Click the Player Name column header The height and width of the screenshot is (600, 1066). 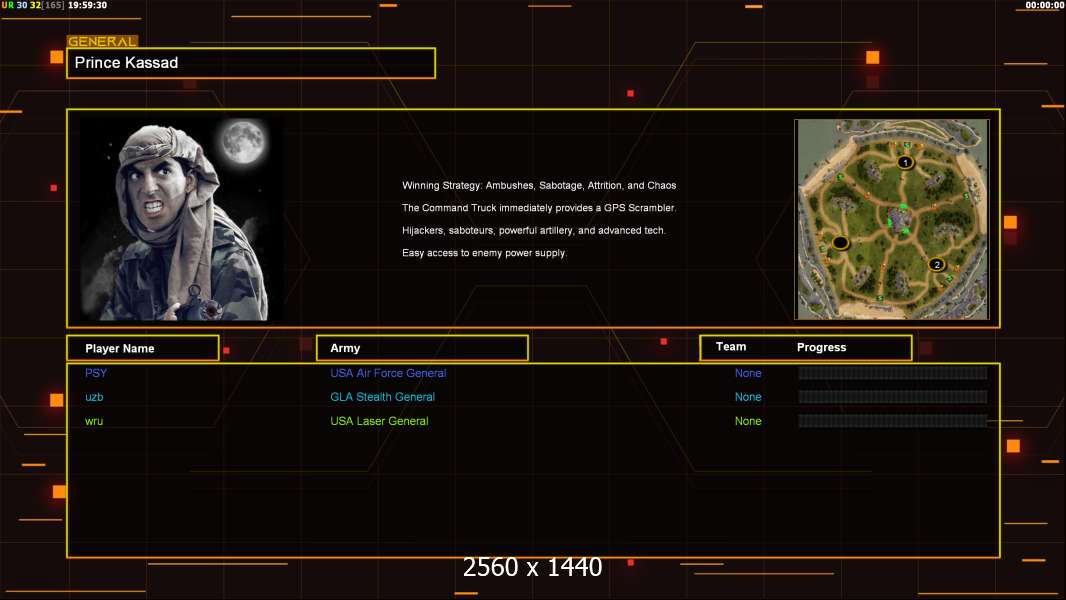143,348
